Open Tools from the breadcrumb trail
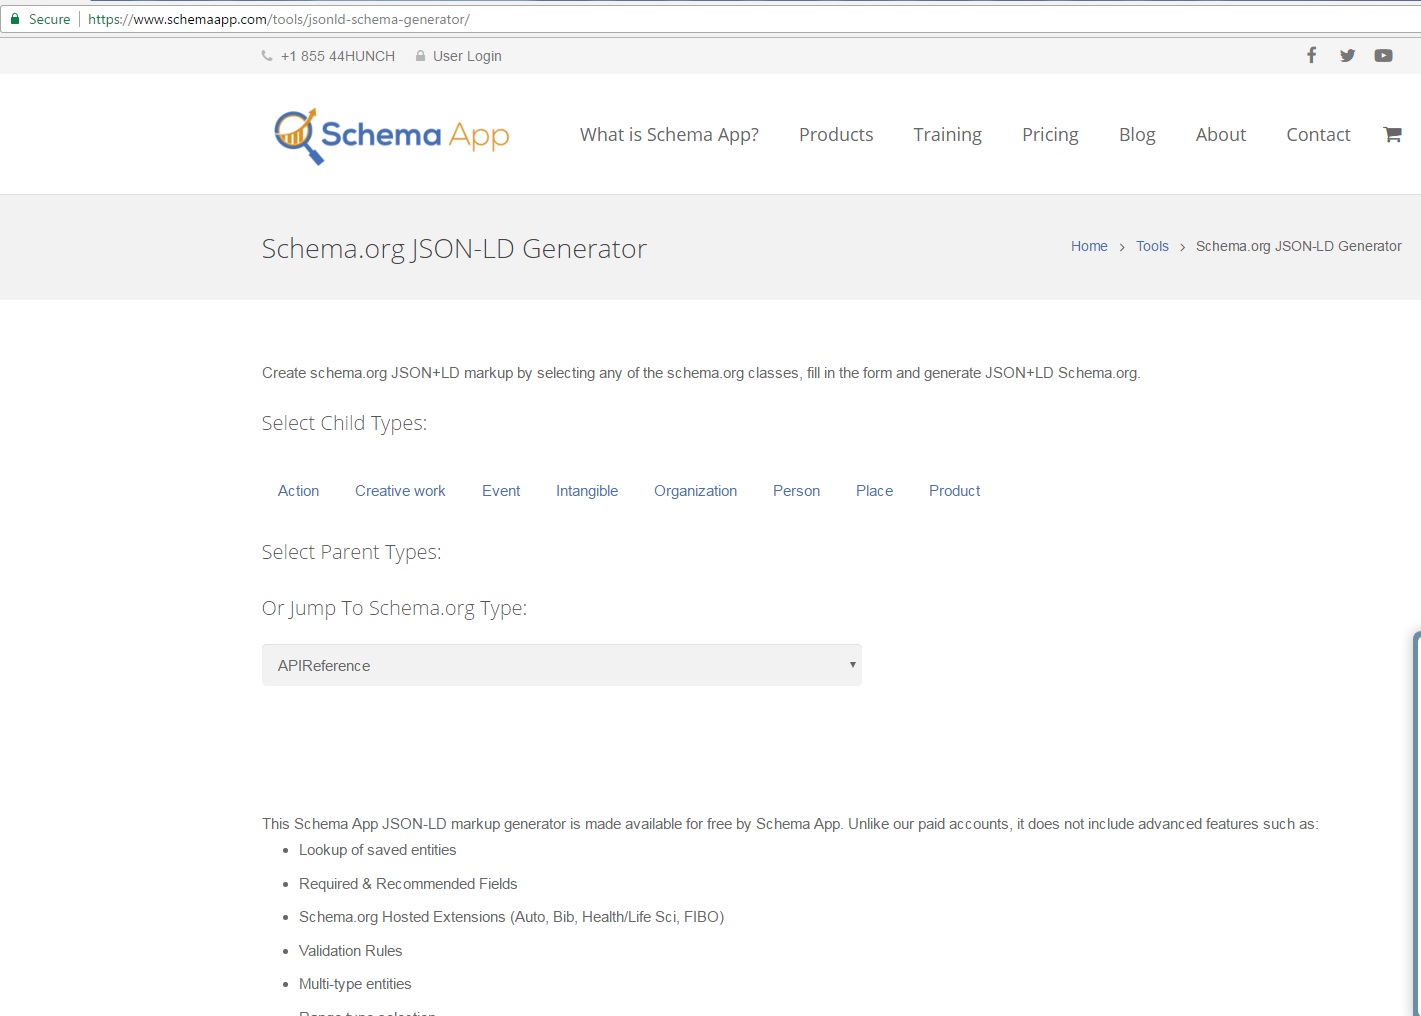This screenshot has height=1016, width=1421. pos(1152,246)
